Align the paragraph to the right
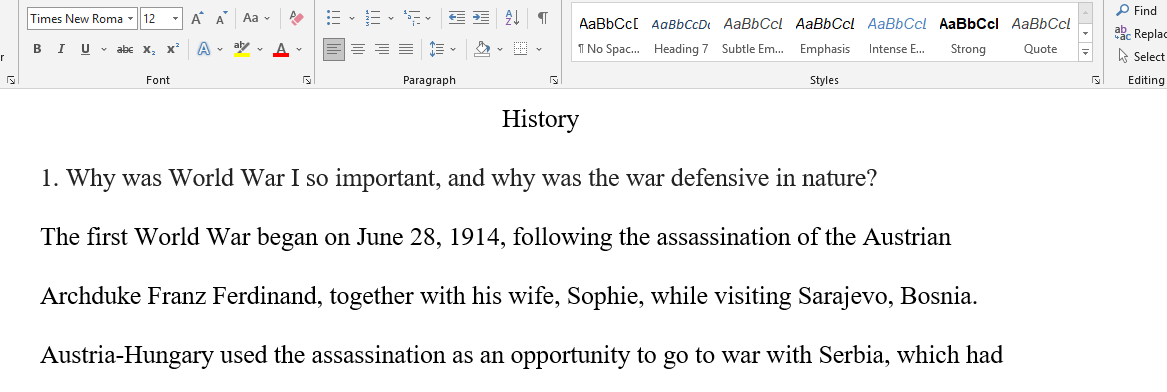This screenshot has width=1167, height=392. coord(382,49)
